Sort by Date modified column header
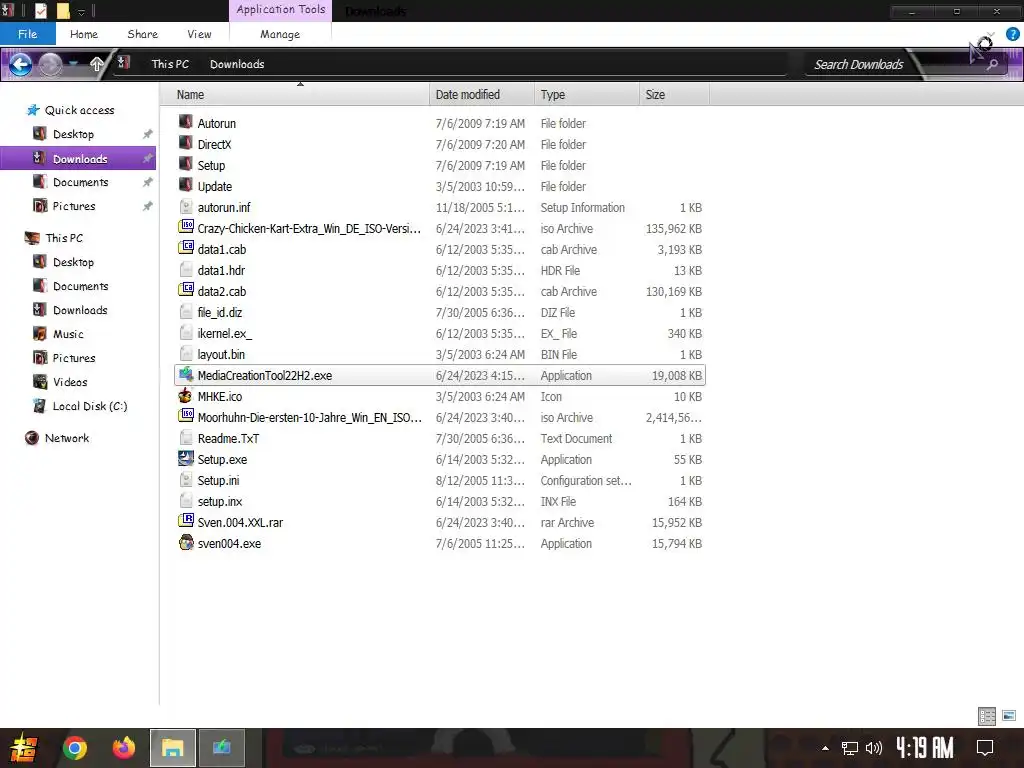 (481, 95)
